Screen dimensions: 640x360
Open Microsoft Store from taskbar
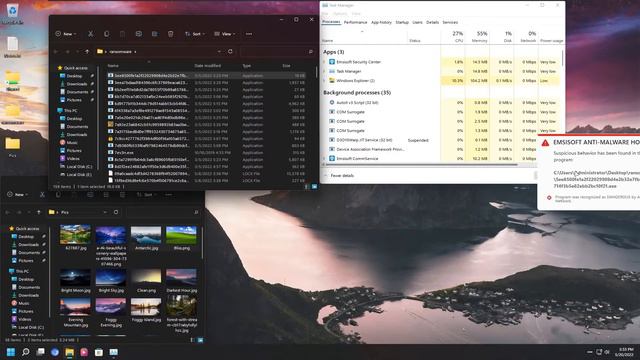99,352
